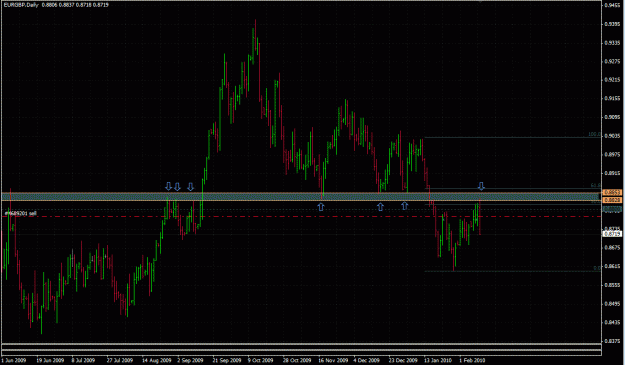625x365 pixels.
Task: Click the '8 Jul 2009' date label
Action: click(83, 360)
